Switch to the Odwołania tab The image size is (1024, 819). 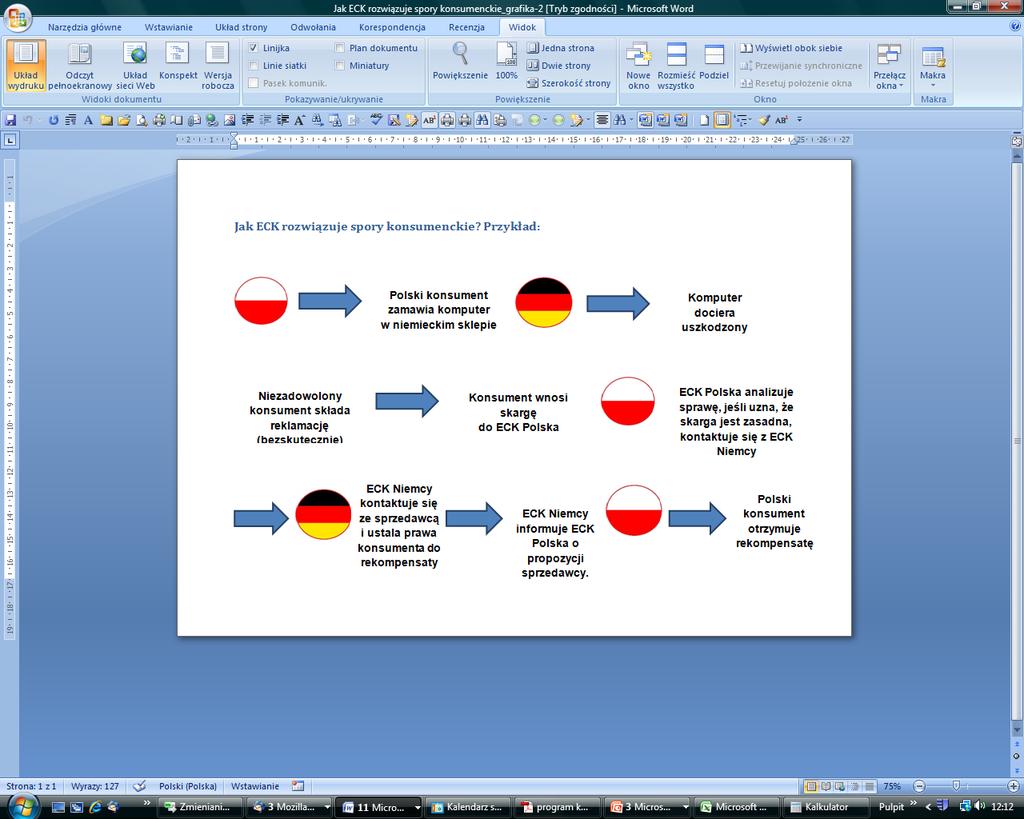[313, 27]
